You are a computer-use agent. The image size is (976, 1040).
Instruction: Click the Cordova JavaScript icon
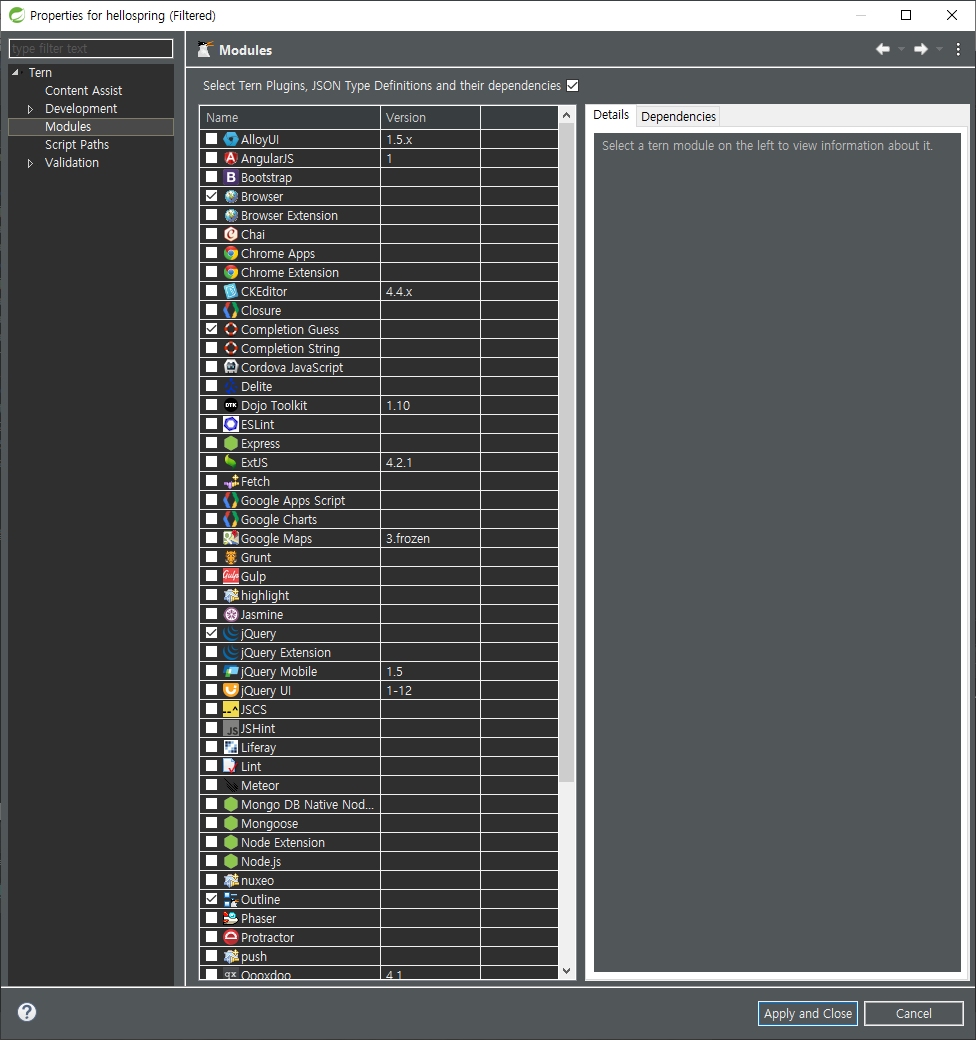231,367
